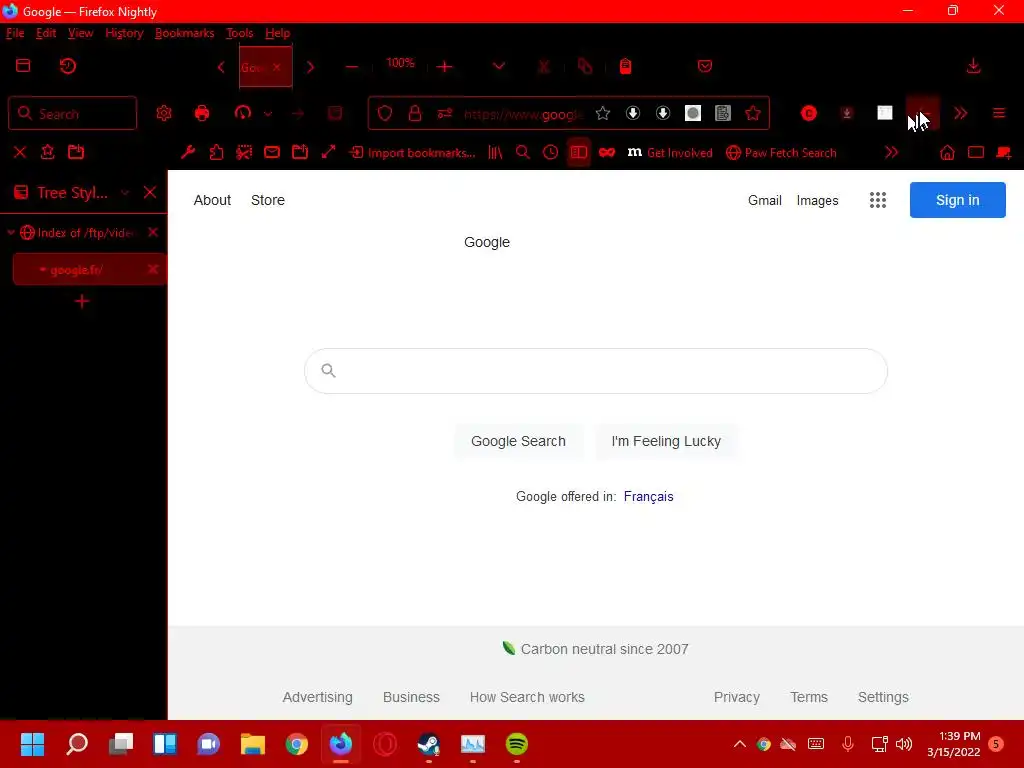The width and height of the screenshot is (1024, 768).
Task: Click the history clock-arrow icon
Action: pyautogui.click(x=67, y=66)
